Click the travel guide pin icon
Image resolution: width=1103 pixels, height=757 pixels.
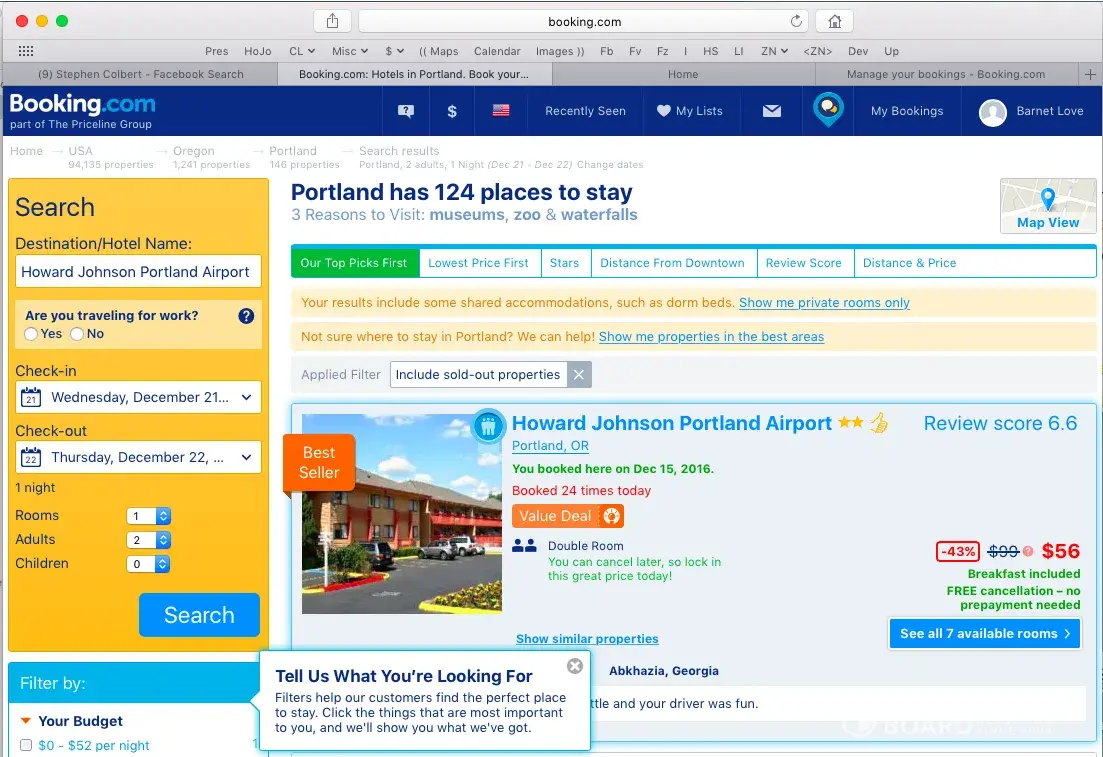click(x=828, y=110)
